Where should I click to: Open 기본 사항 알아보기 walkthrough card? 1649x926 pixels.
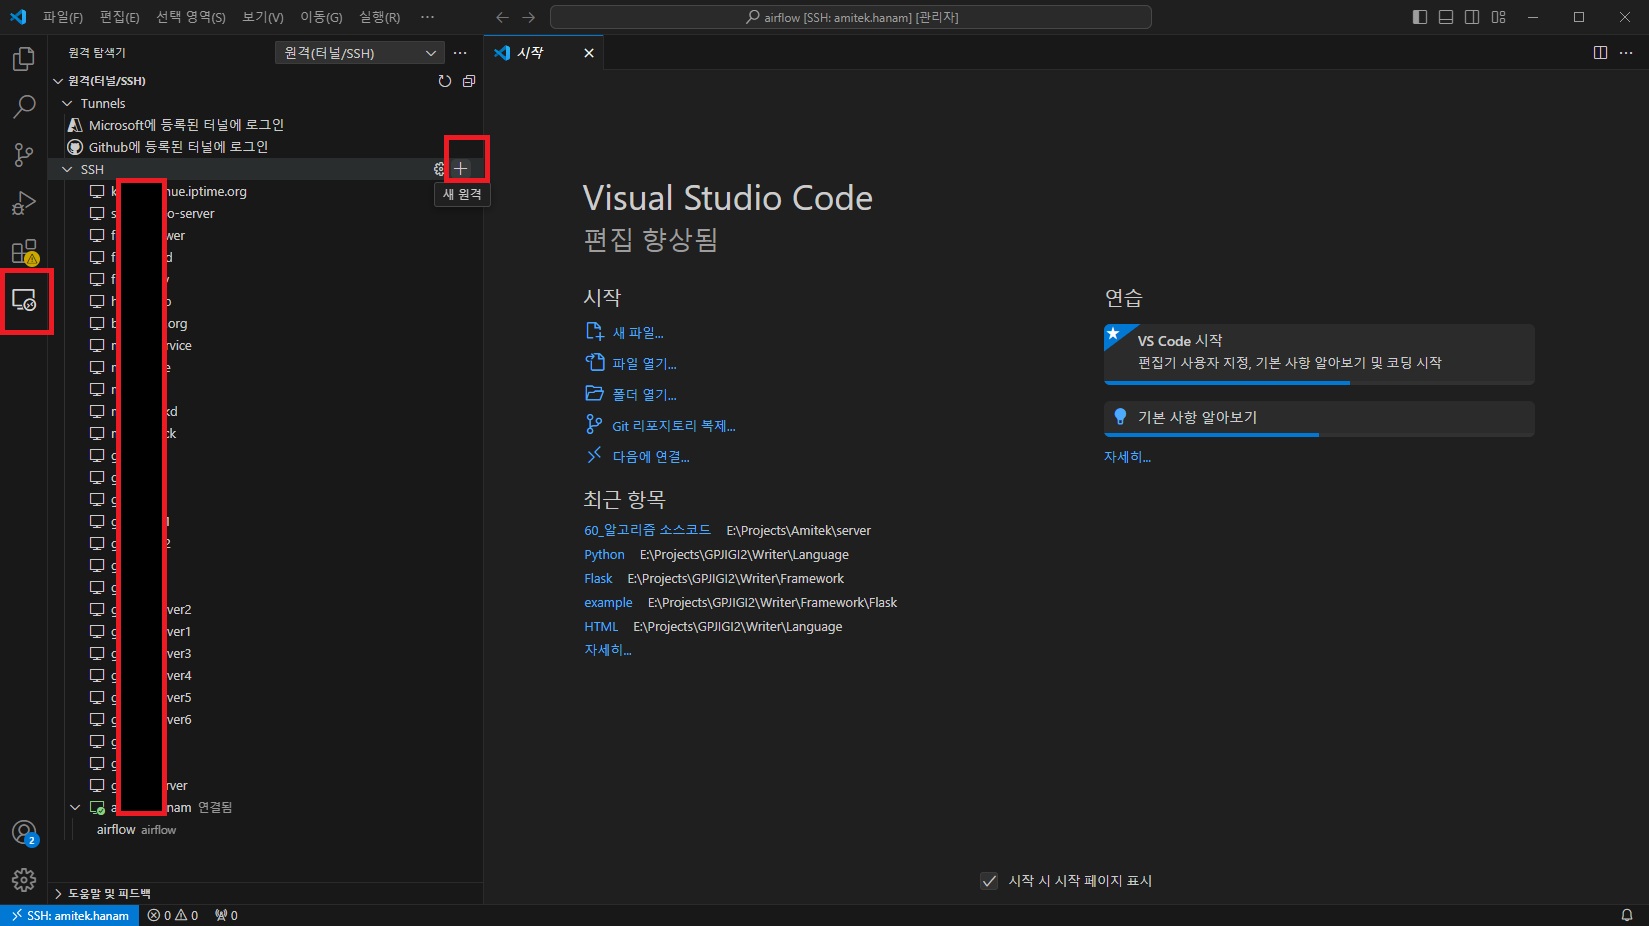(x=1319, y=419)
